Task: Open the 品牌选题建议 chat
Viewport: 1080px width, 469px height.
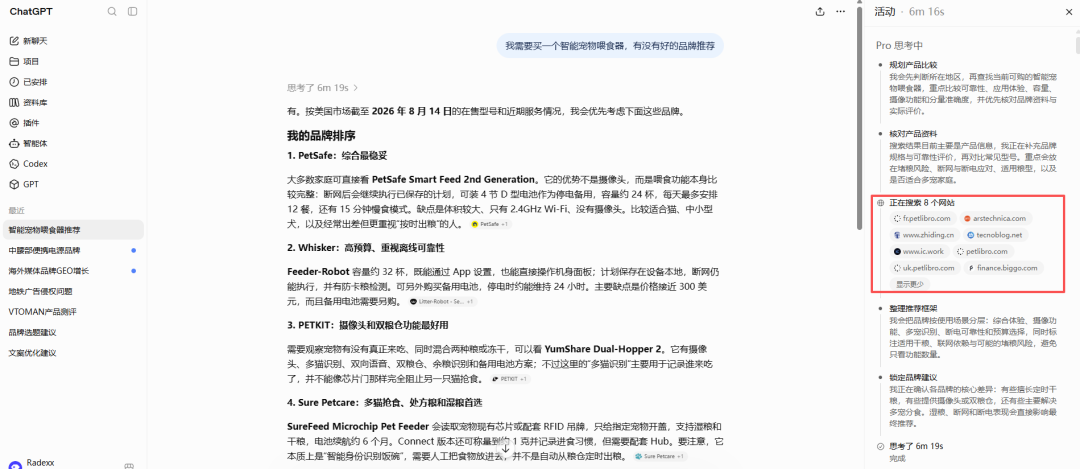Action: pos(72,333)
